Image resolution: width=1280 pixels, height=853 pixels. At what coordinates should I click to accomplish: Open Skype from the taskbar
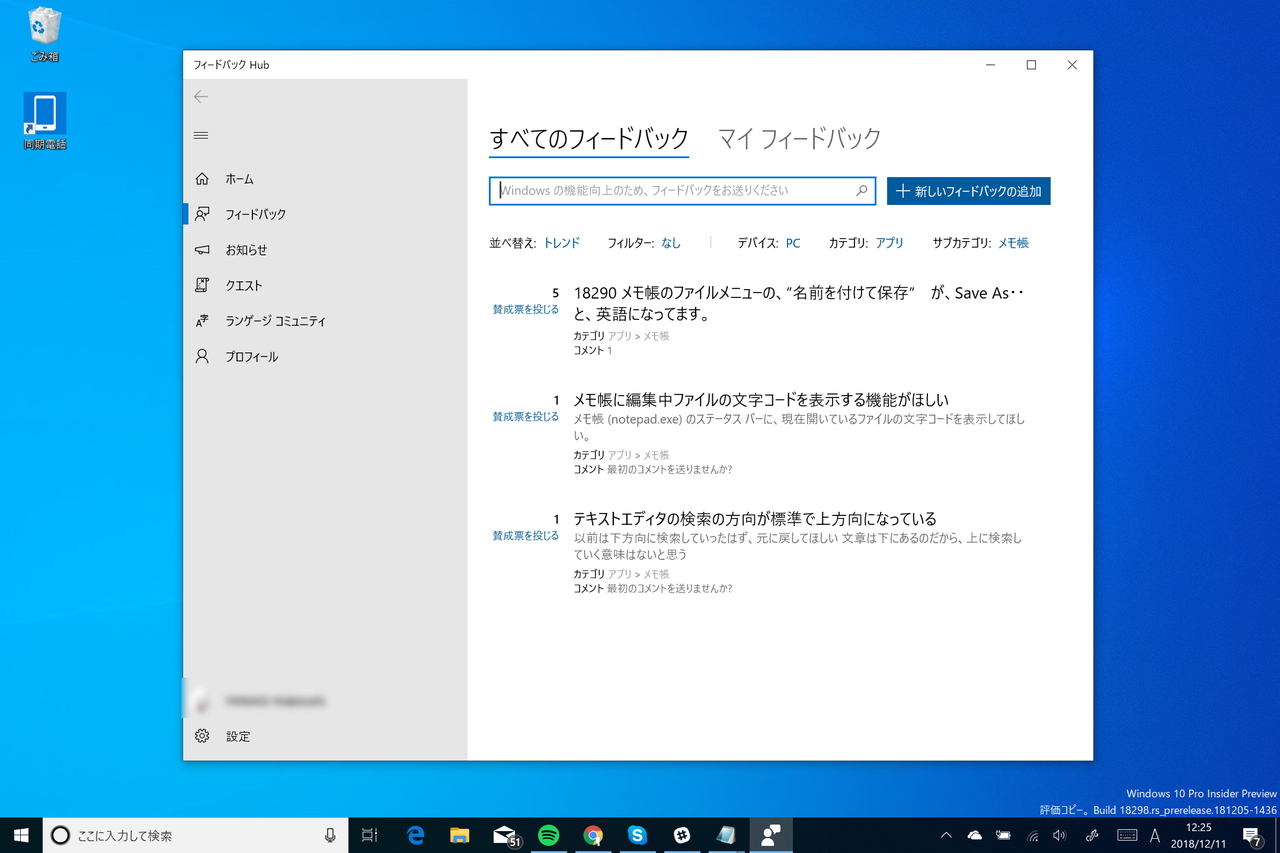tap(637, 835)
